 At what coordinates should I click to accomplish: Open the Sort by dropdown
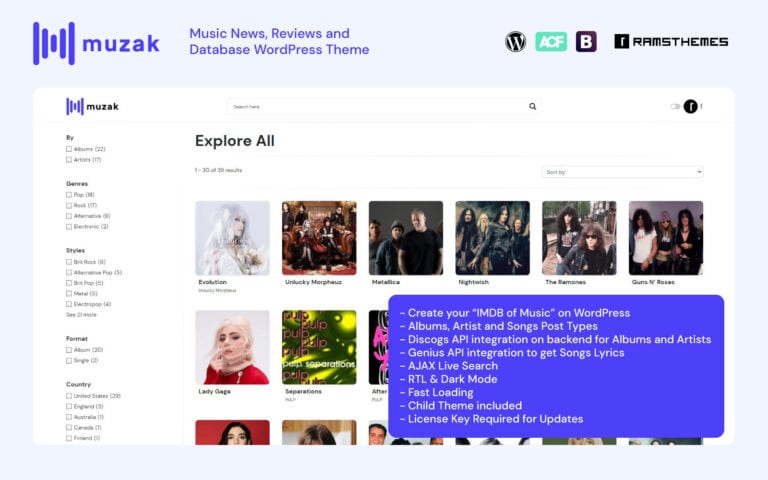[623, 172]
